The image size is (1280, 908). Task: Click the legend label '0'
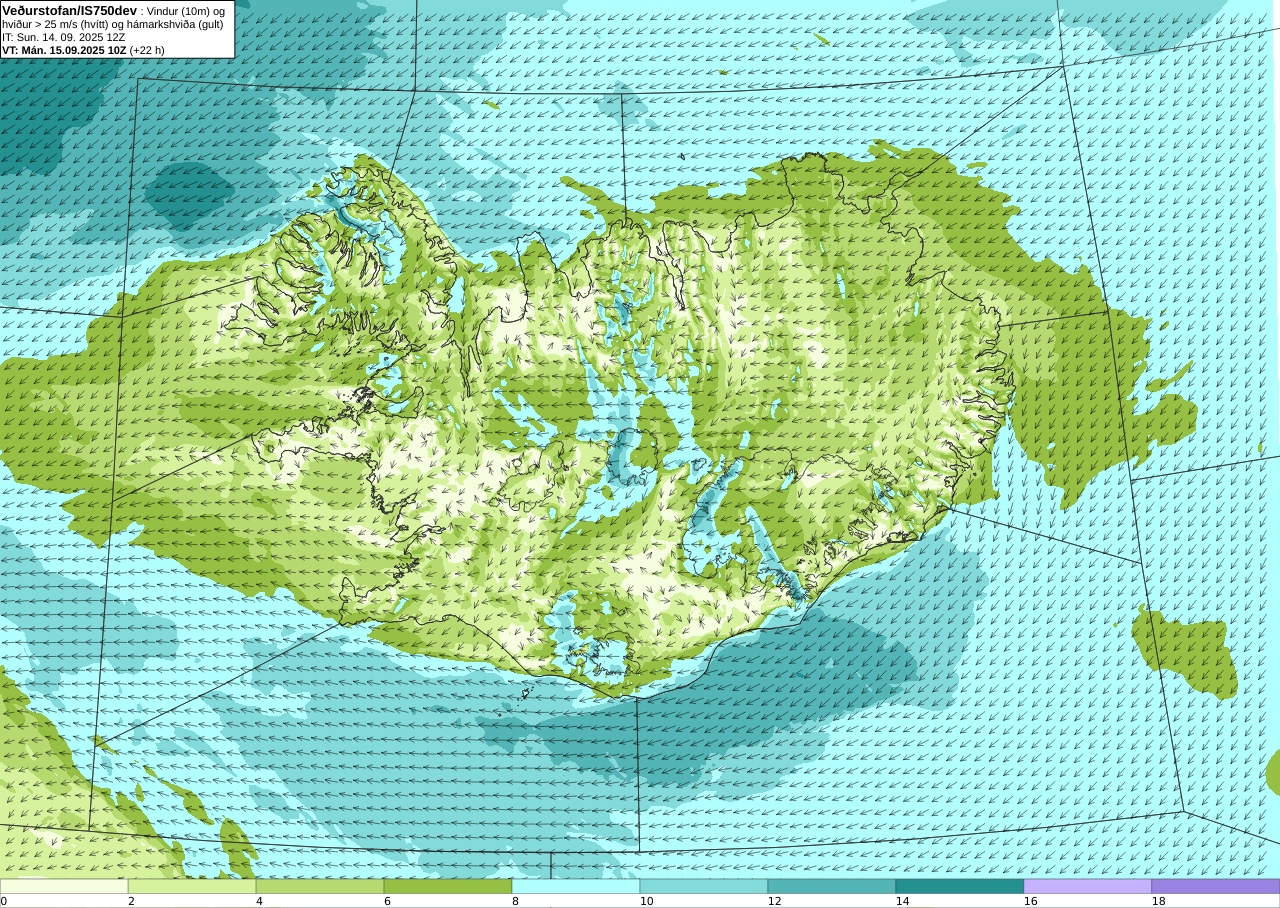coord(4,901)
